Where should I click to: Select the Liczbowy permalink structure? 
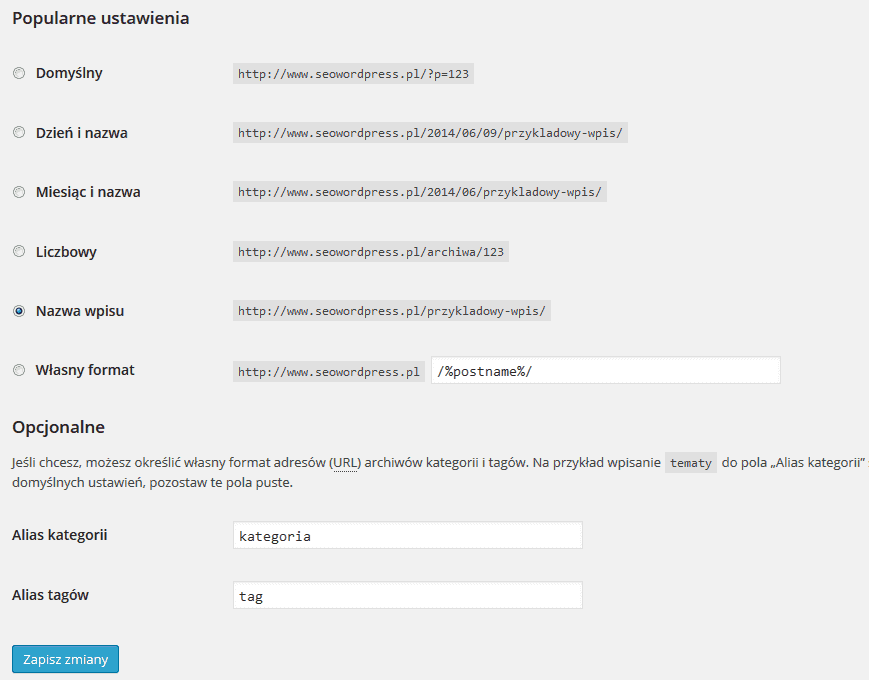click(x=19, y=252)
